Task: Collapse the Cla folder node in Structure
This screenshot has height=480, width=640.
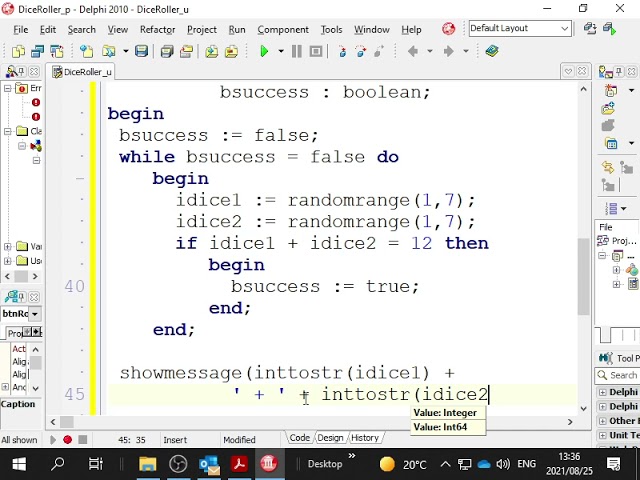Action: (x=7, y=131)
